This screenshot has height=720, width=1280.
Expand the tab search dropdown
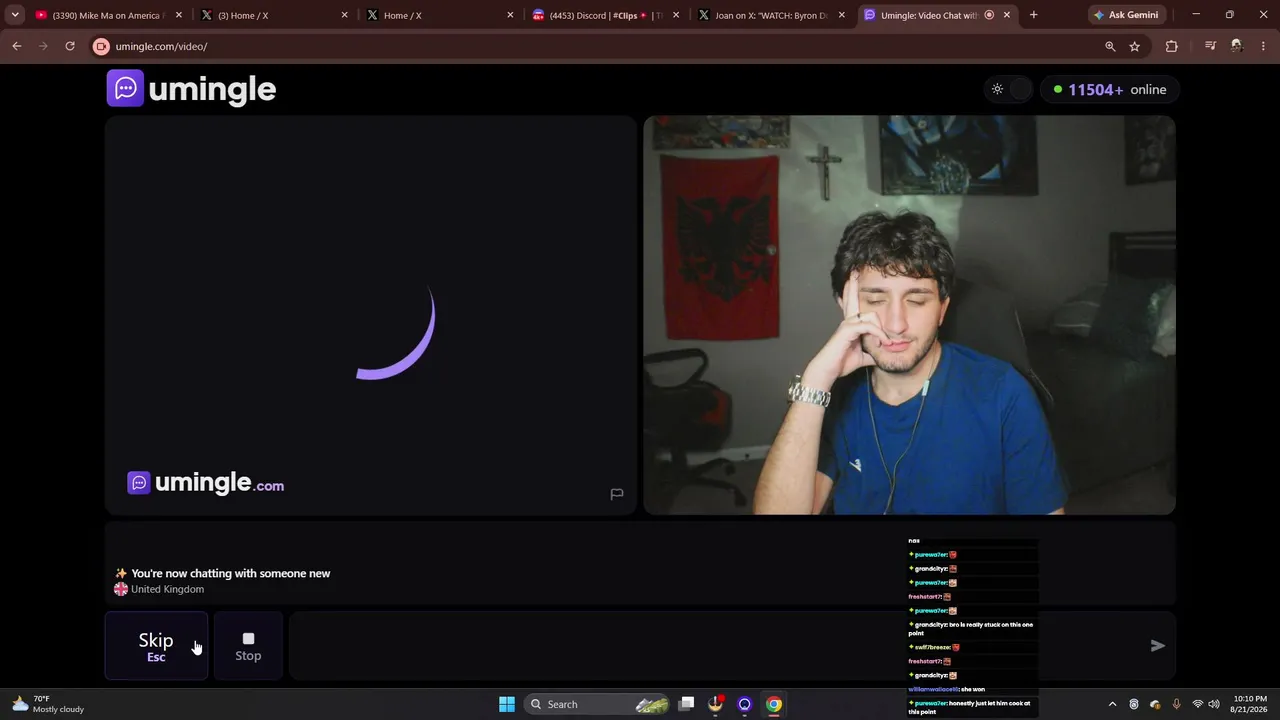[x=15, y=15]
